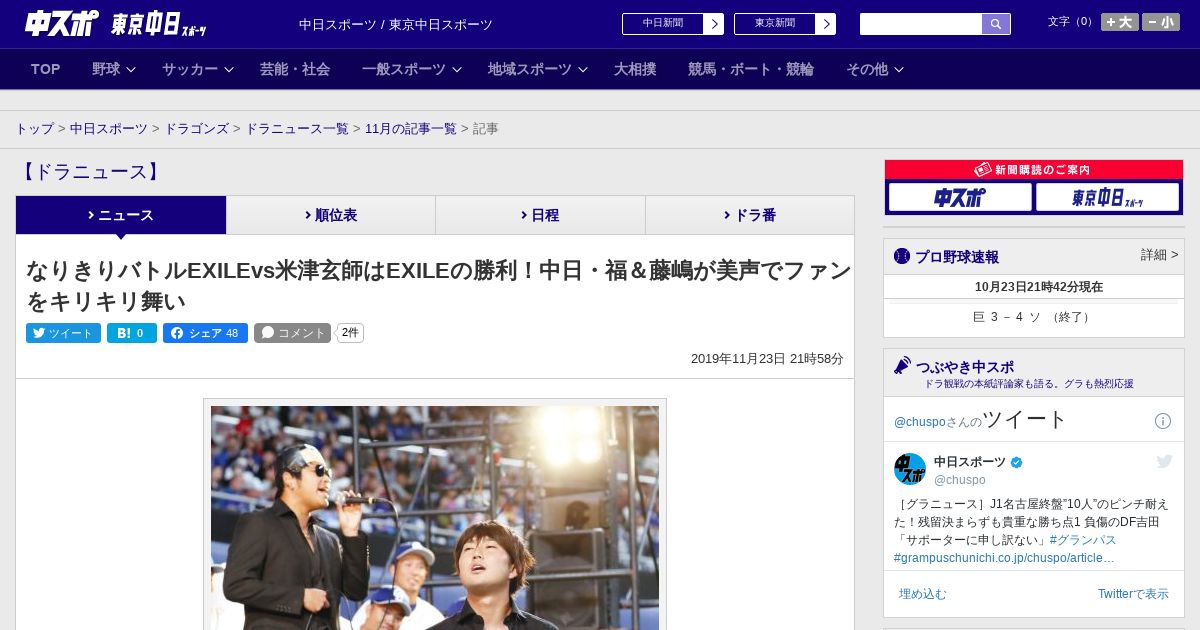Click the Twitter info circle icon
This screenshot has height=630, width=1200.
[1163, 421]
